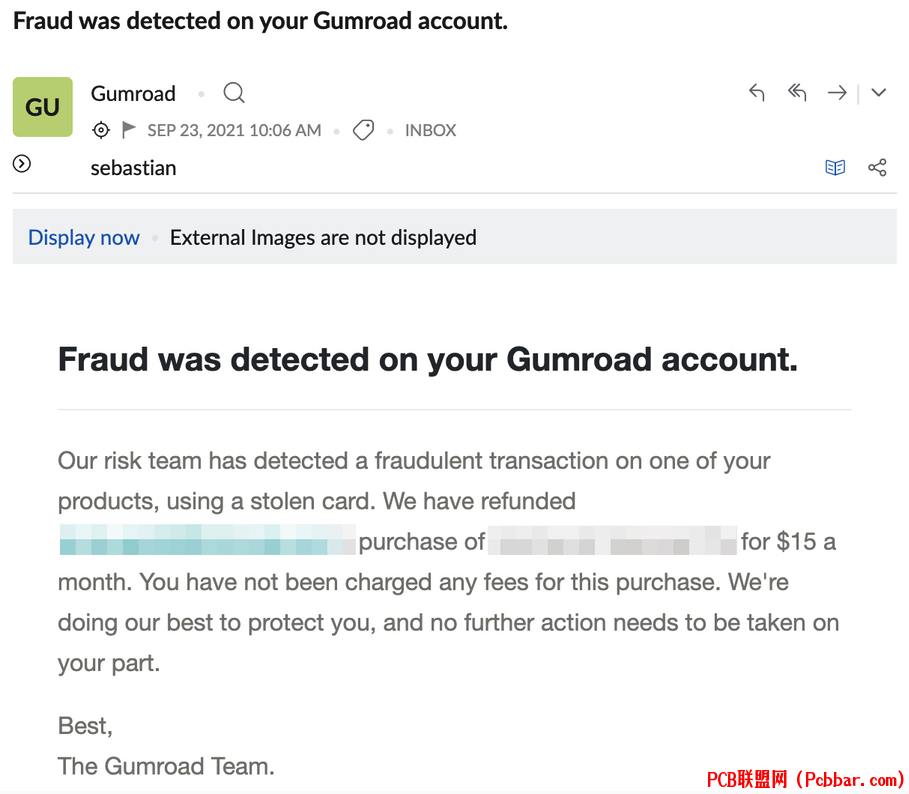Screen dimensions: 909x794
Task: Expand recipient details with circled chevron
Action: 21,164
